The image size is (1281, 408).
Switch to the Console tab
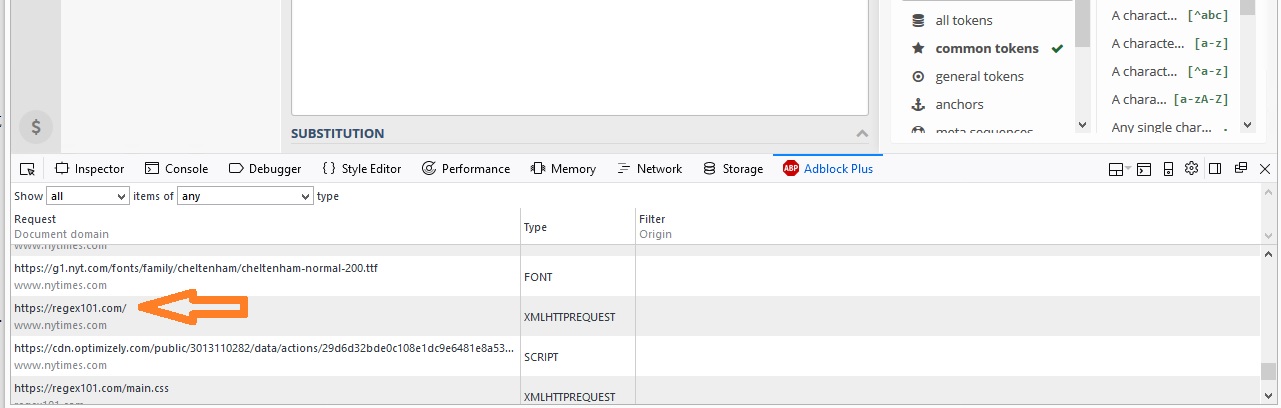176,169
